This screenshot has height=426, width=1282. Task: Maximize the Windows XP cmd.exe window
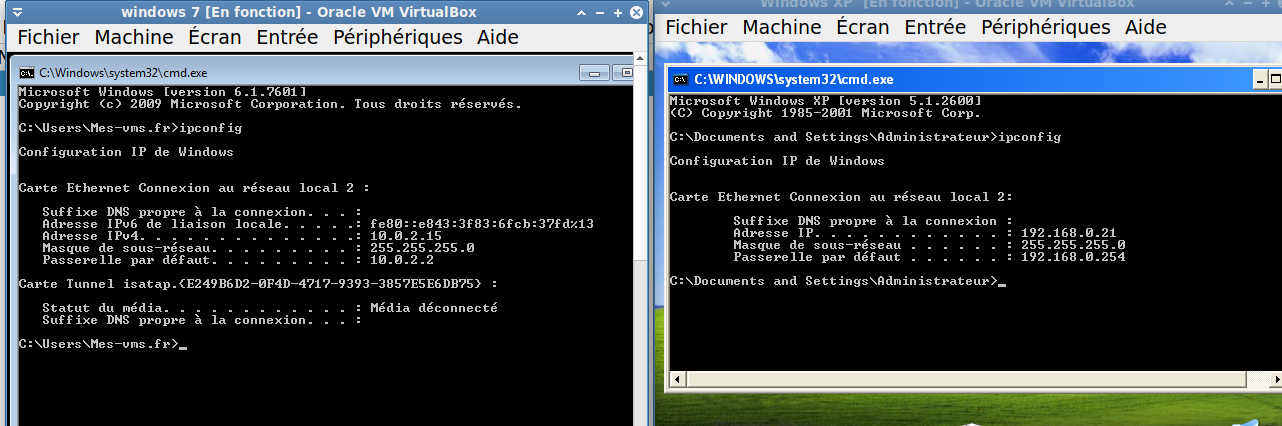click(x=1277, y=79)
